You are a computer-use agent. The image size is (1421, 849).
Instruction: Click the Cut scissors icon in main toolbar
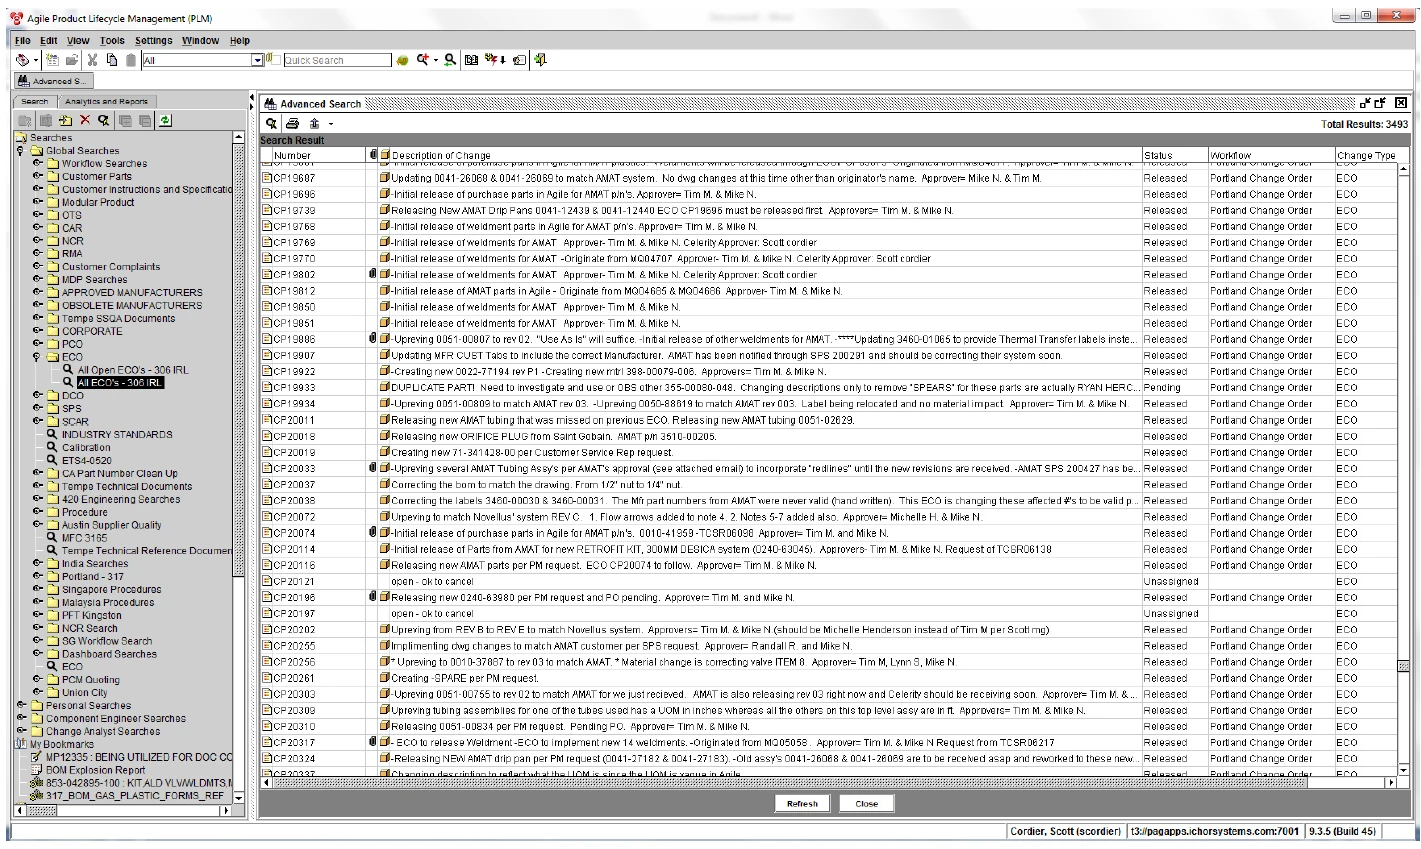(x=93, y=60)
